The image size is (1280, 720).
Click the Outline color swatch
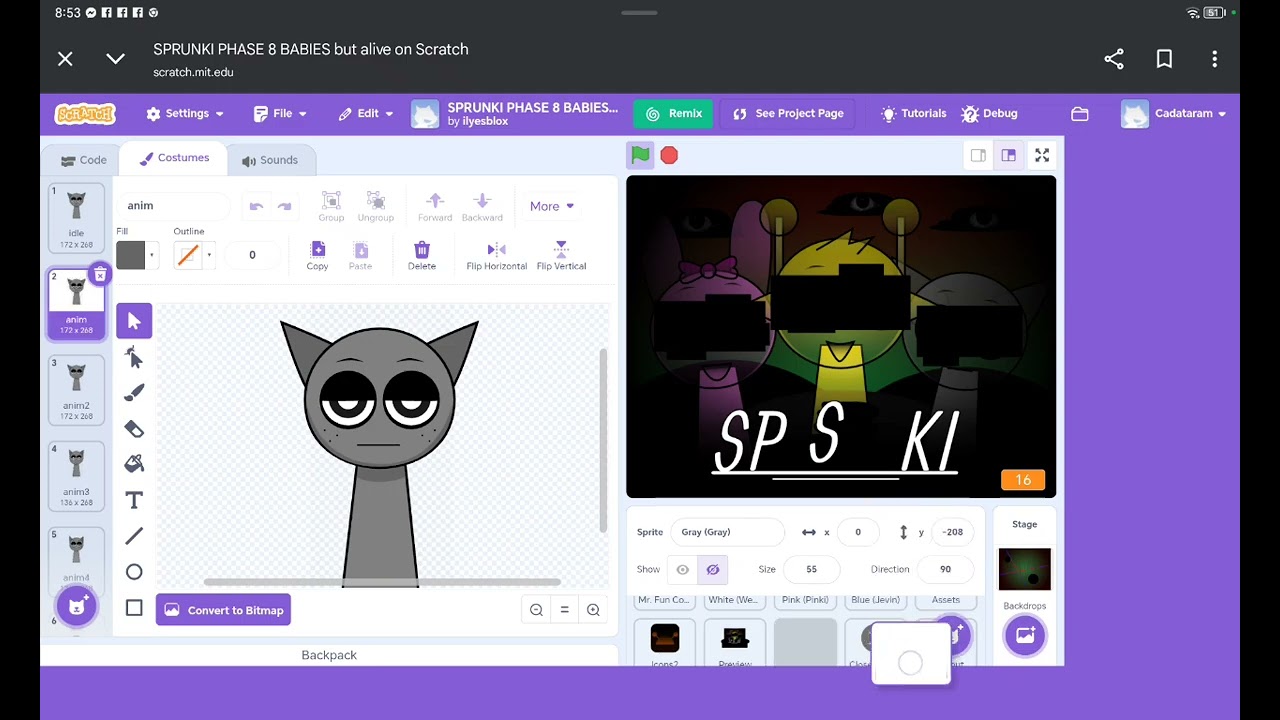coord(187,255)
